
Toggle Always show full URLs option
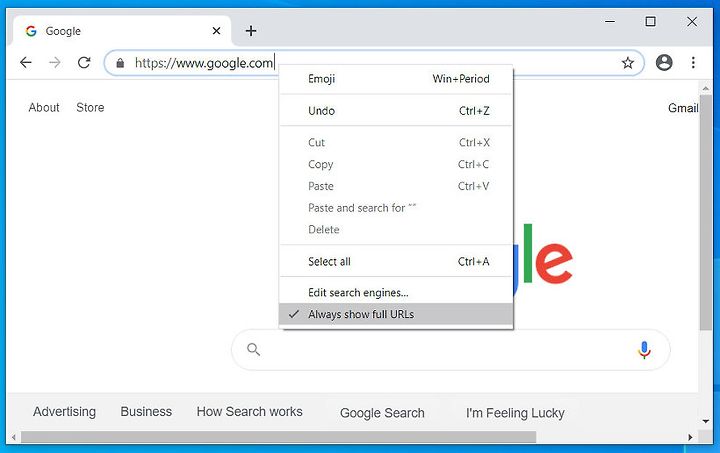[396, 314]
